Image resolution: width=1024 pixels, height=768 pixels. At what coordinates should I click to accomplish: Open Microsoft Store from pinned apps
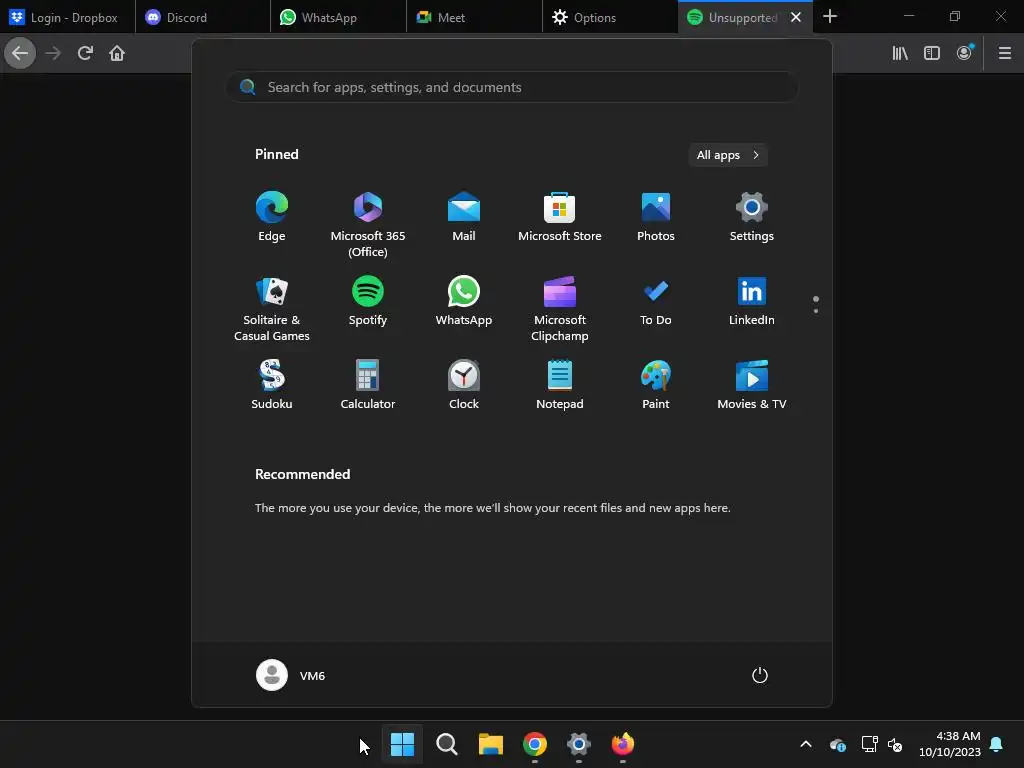[x=560, y=217]
